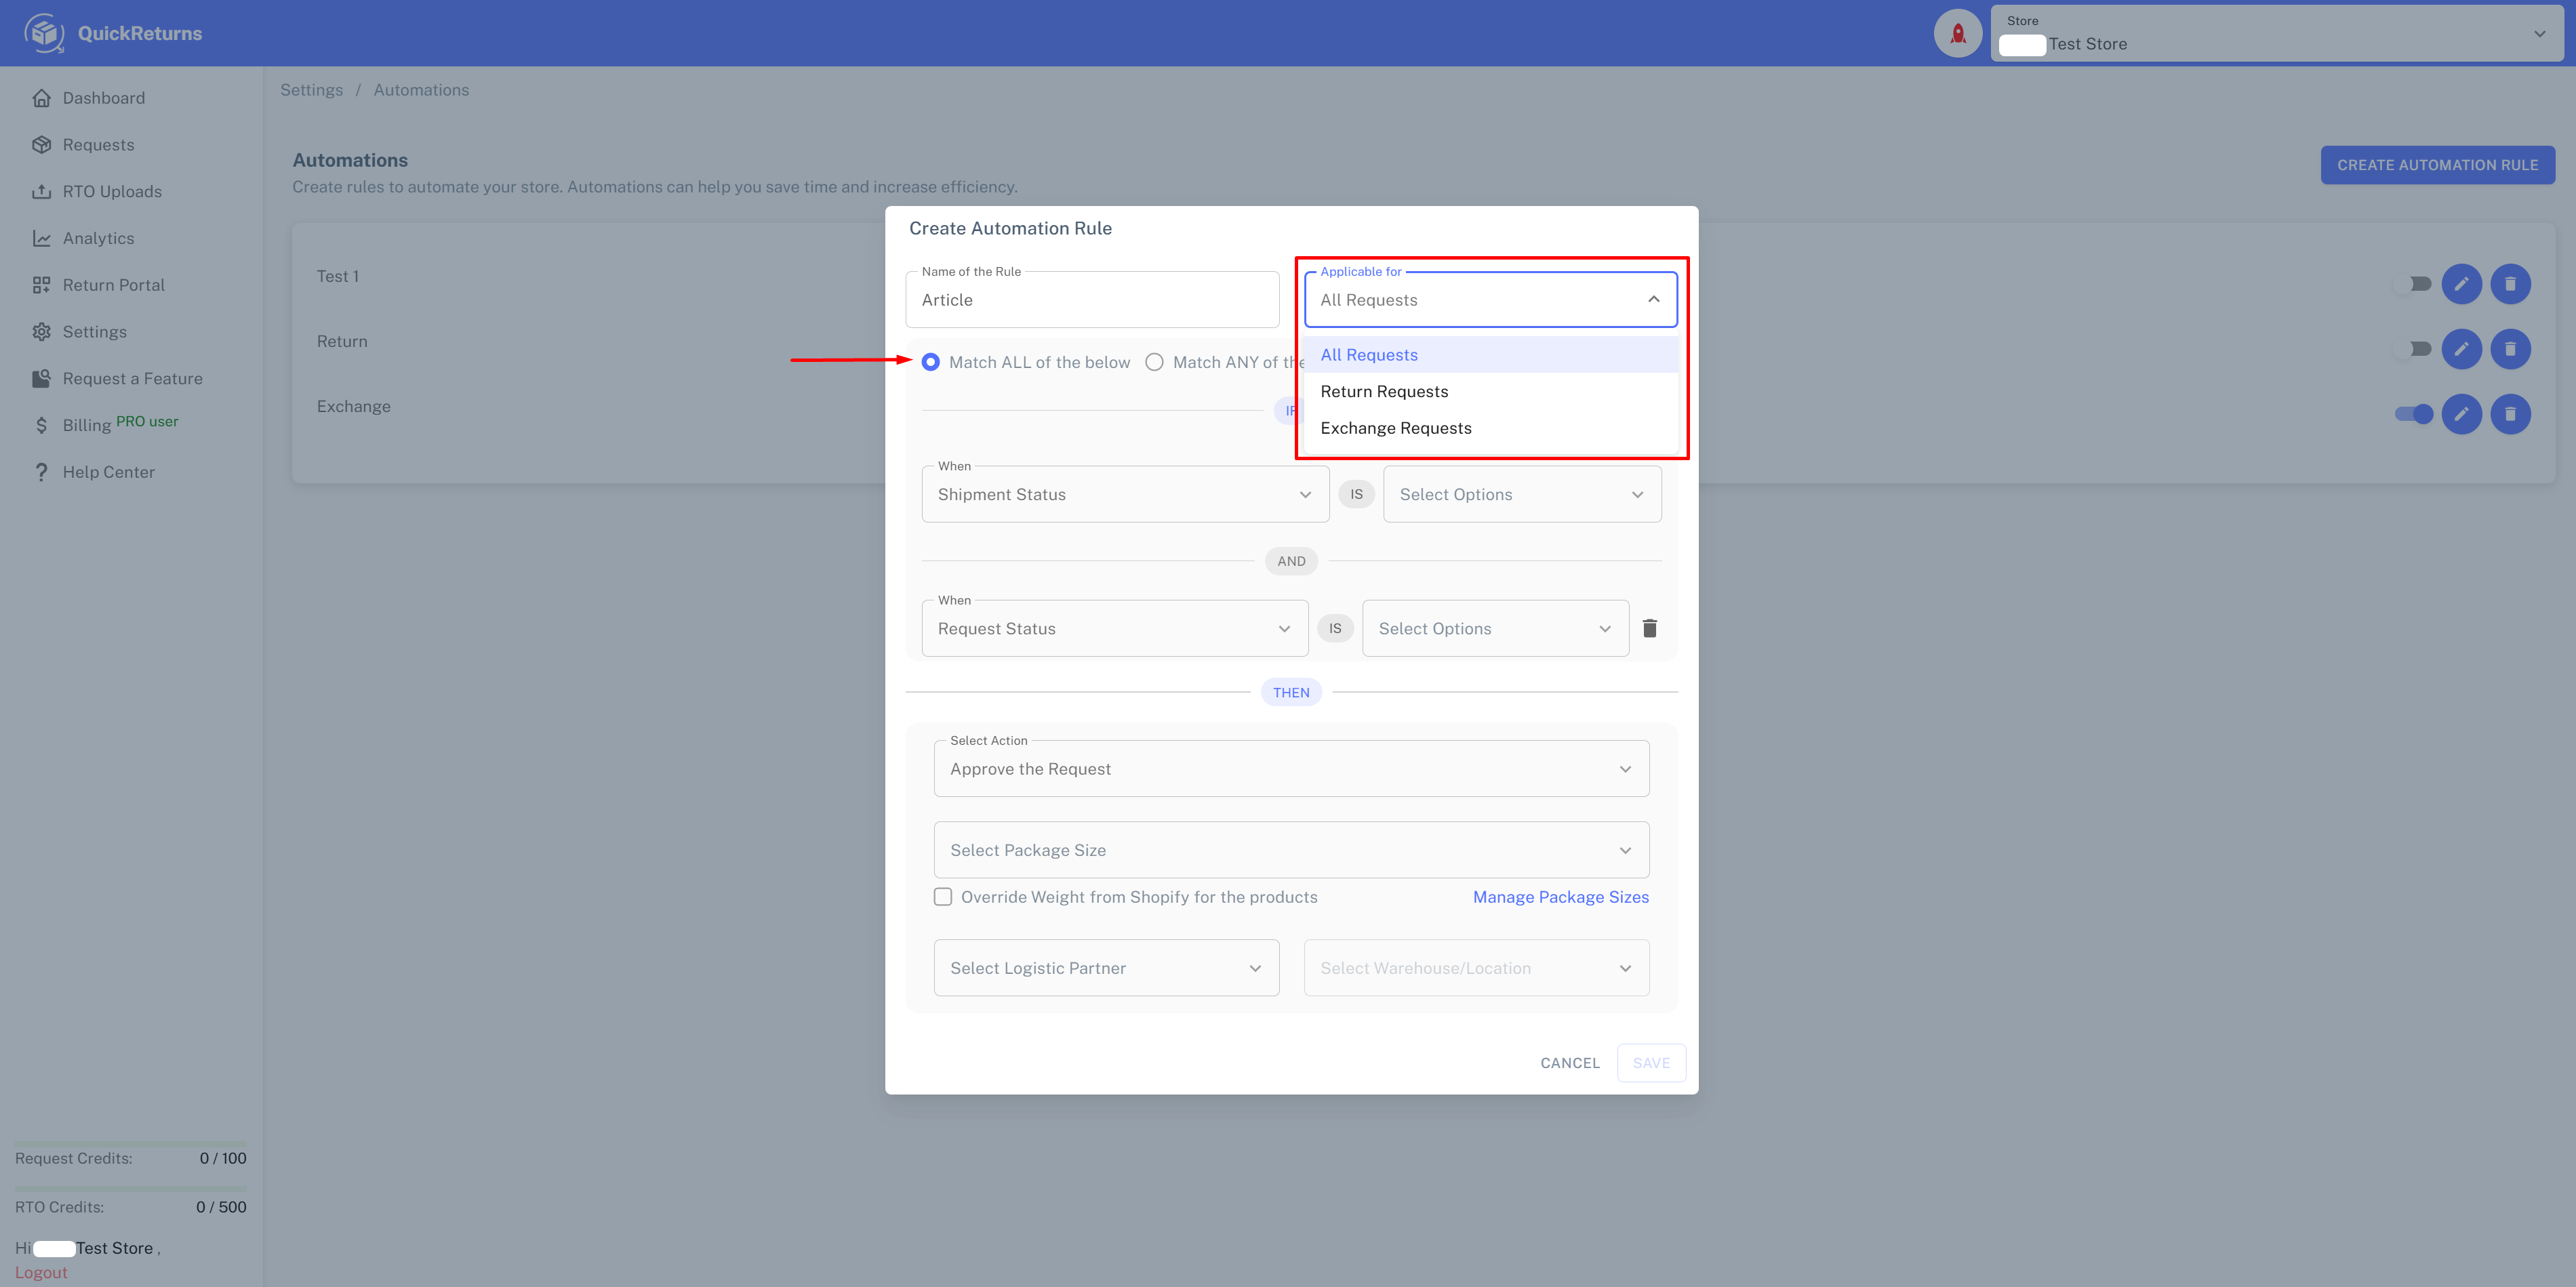Choose Exchange Requests option
This screenshot has height=1287, width=2576.
(1491, 428)
